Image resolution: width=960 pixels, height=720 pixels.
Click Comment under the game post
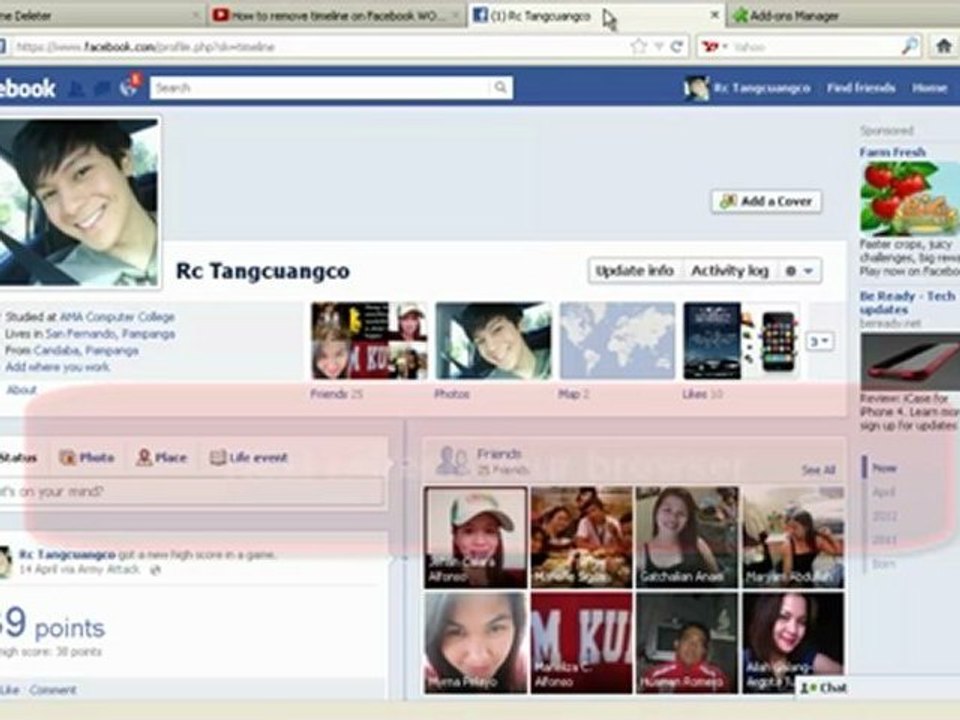[53, 690]
